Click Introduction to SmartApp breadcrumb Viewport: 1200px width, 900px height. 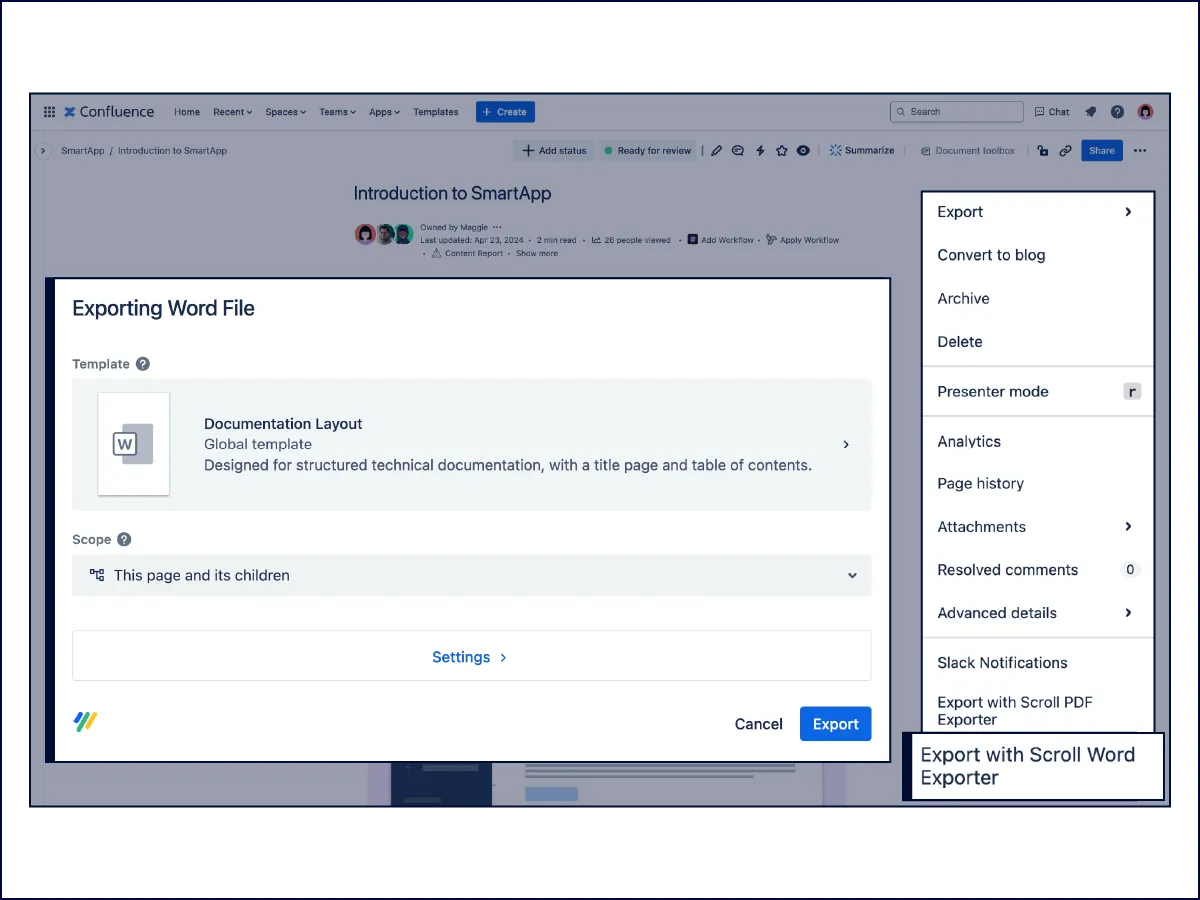(172, 151)
